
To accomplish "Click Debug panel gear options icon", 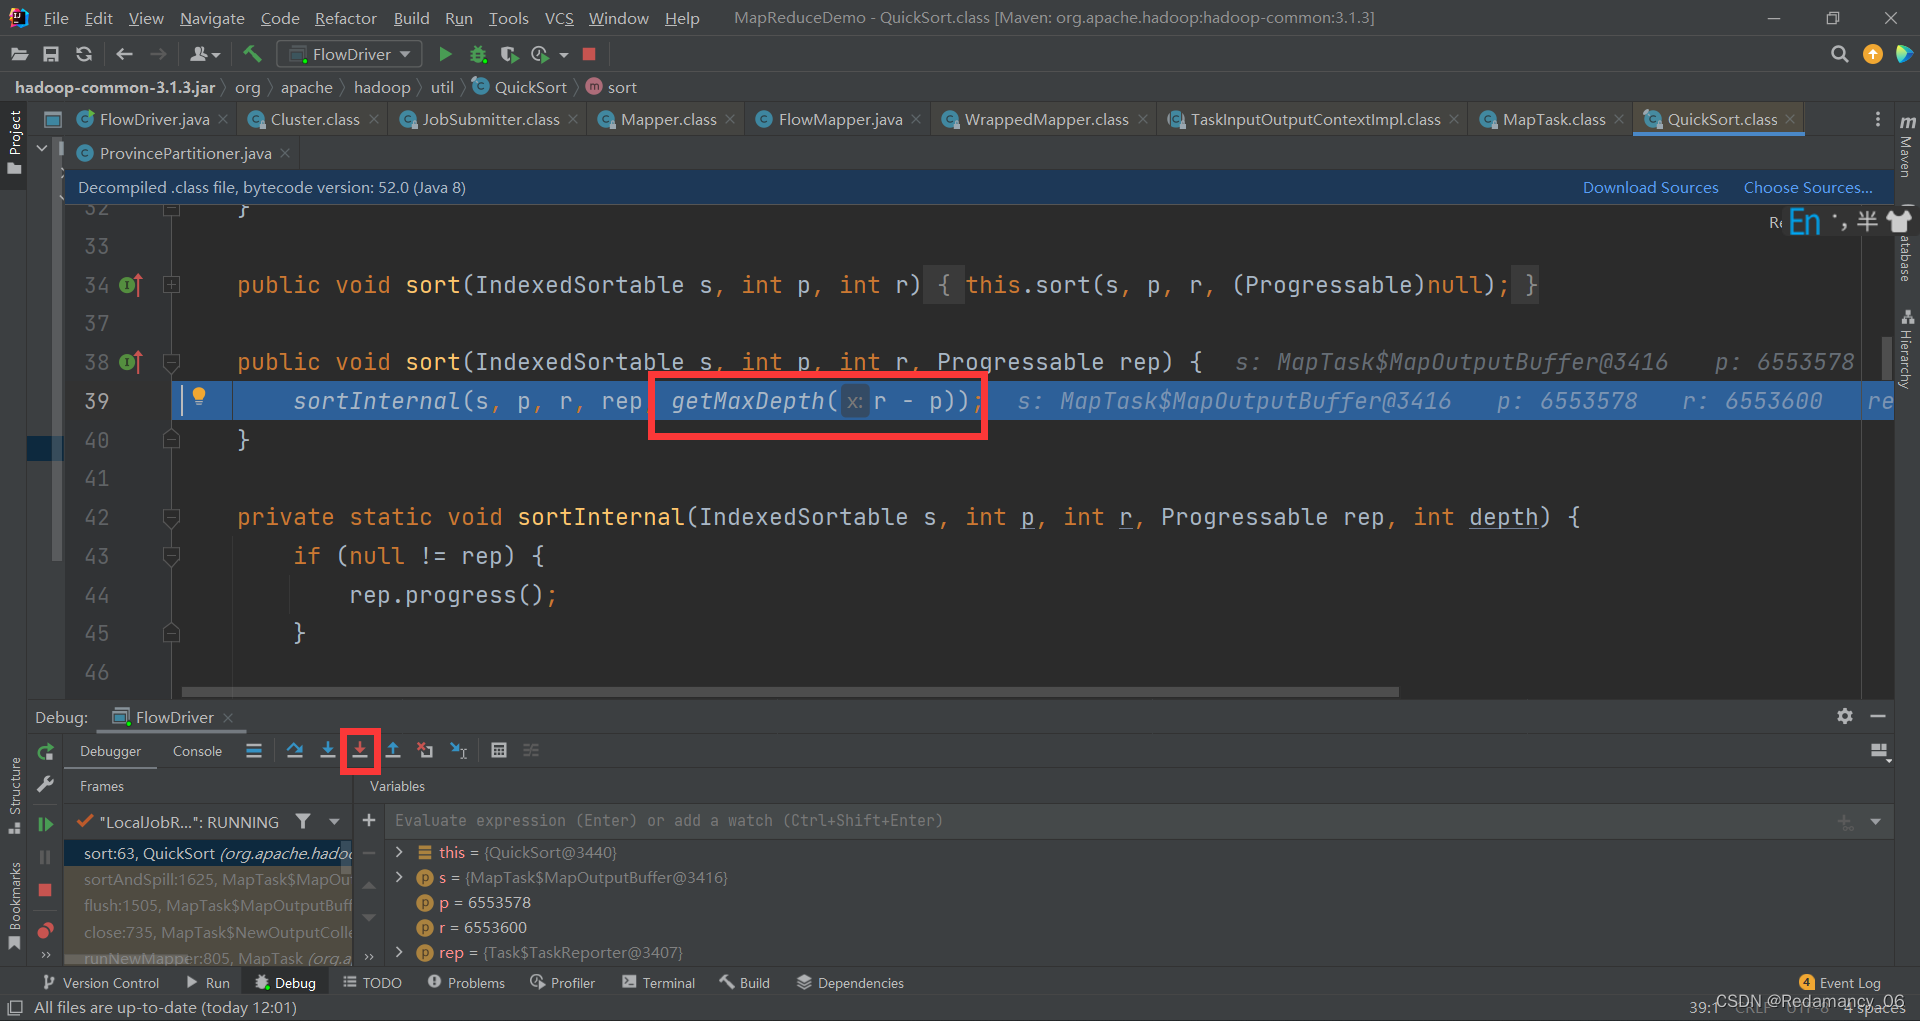I will click(x=1845, y=716).
